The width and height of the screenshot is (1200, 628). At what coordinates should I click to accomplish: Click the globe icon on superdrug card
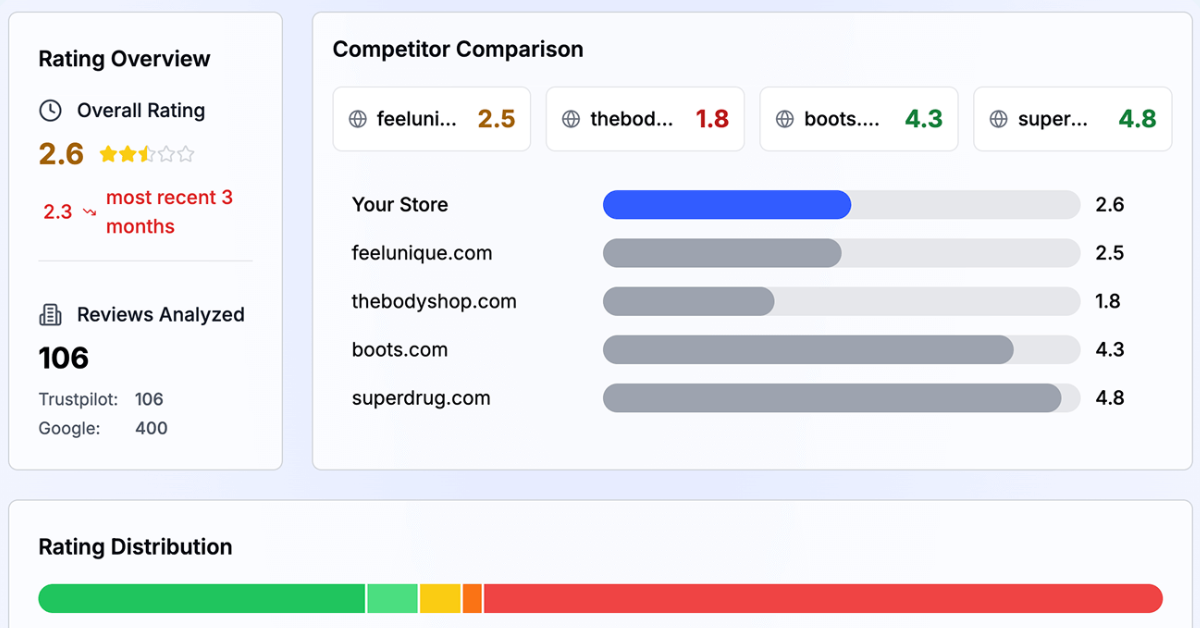click(x=998, y=119)
